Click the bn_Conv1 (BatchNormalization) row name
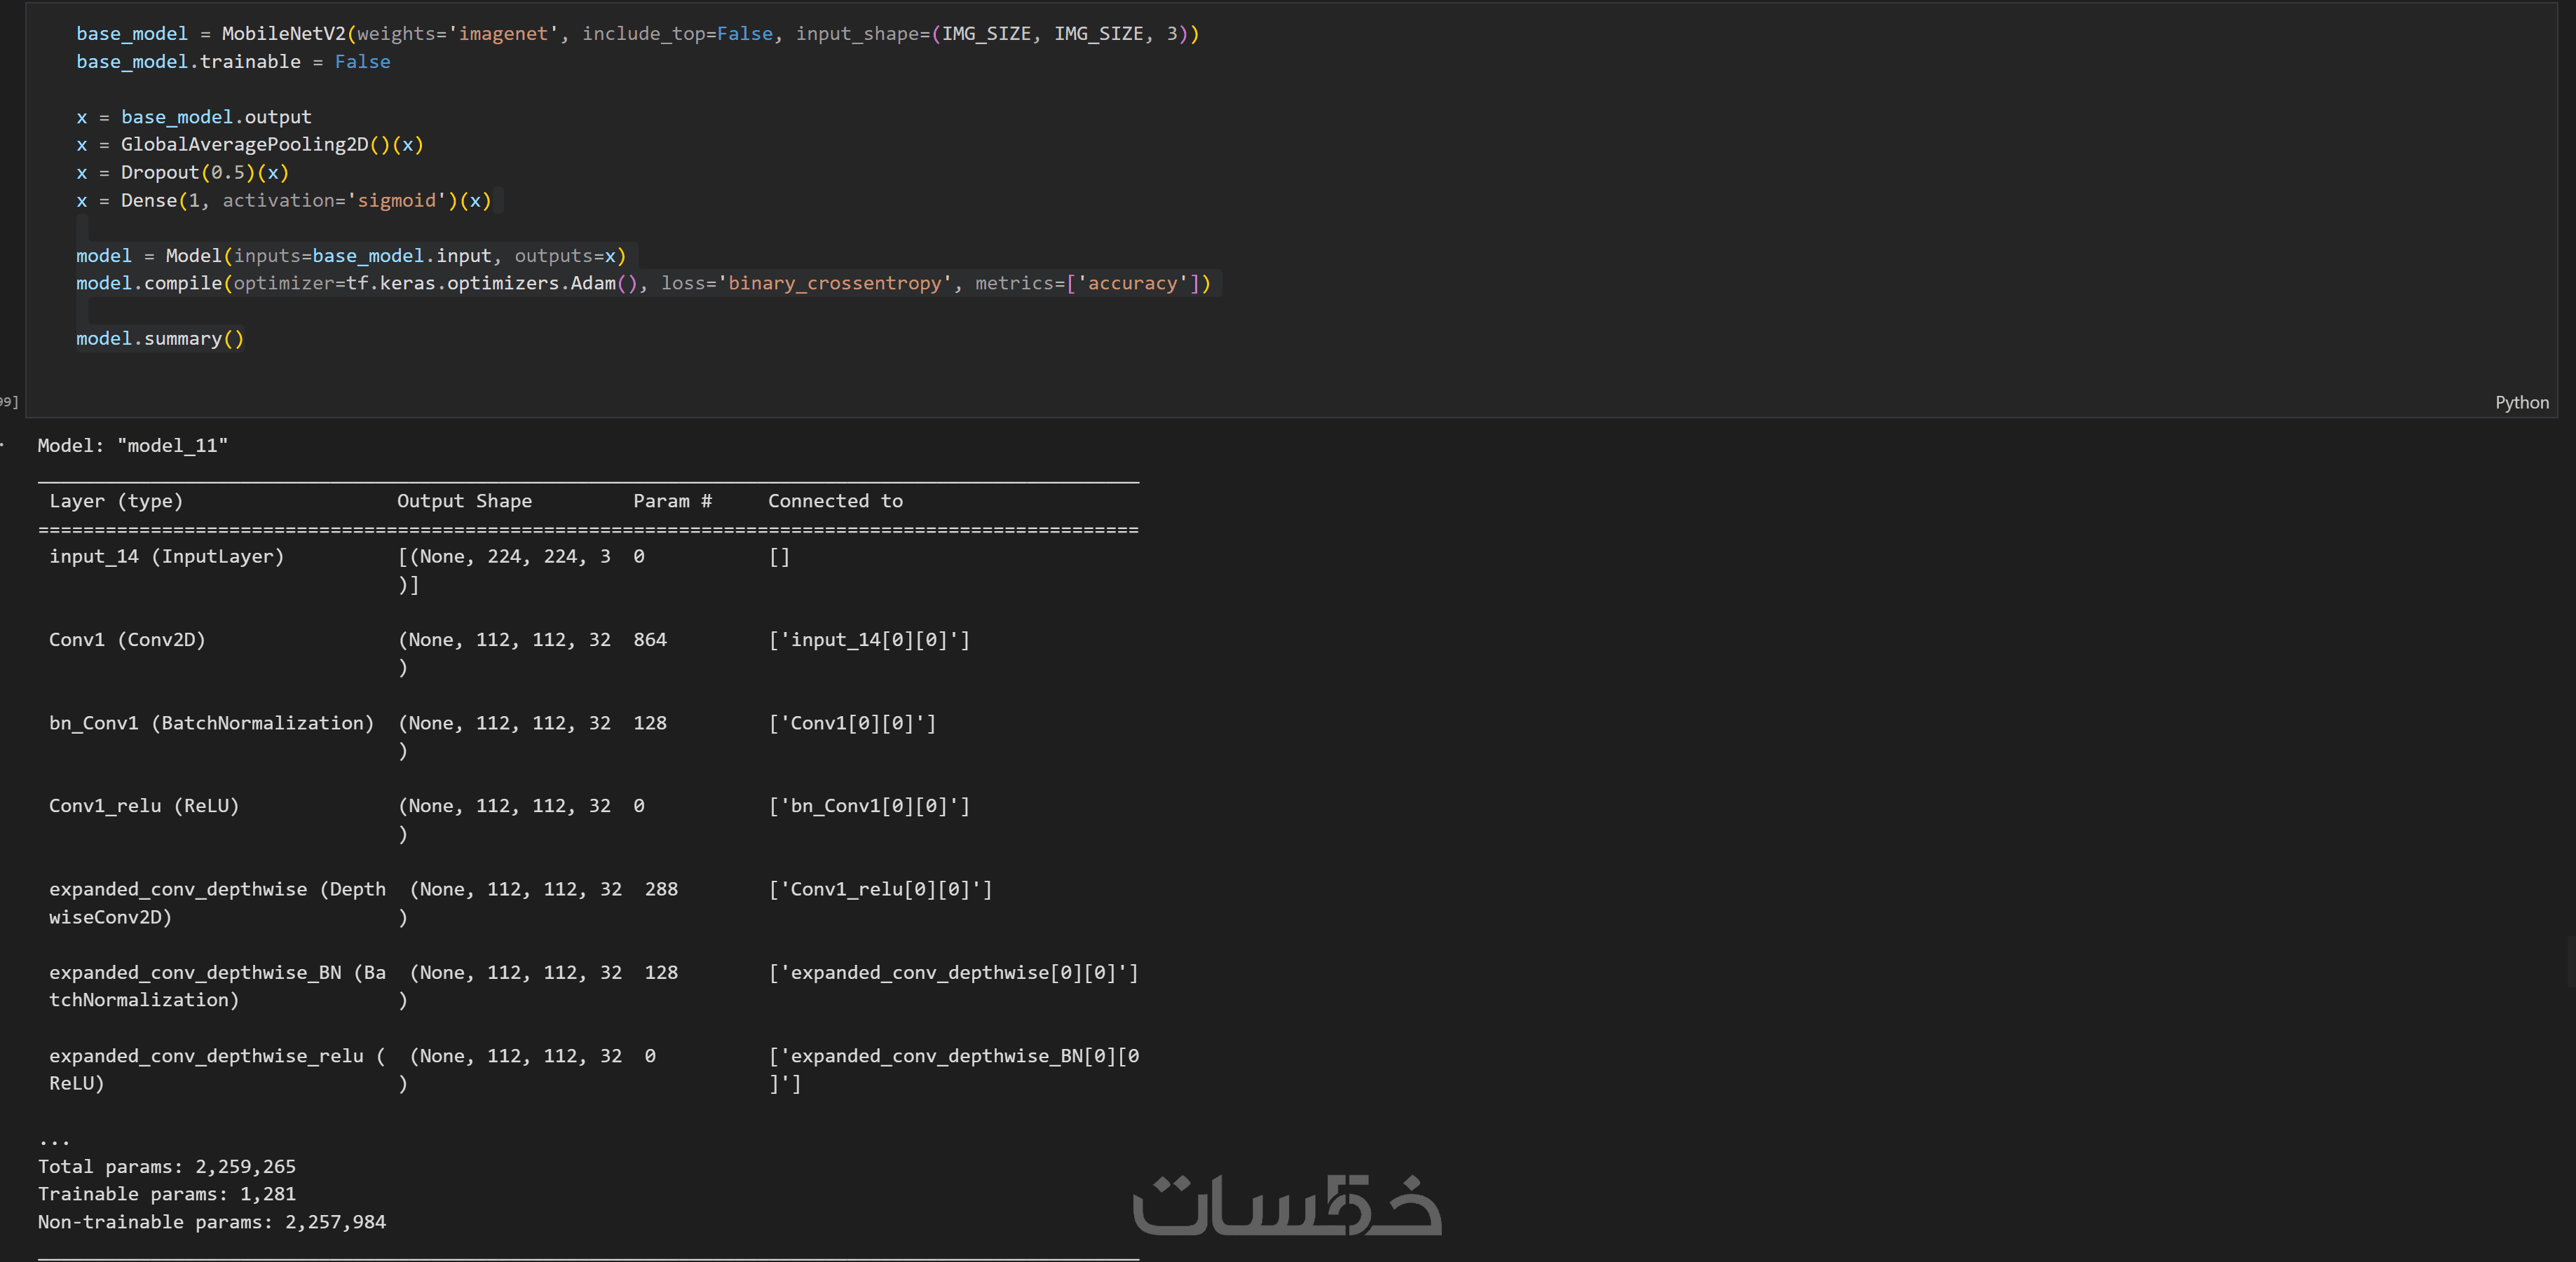 [x=211, y=723]
